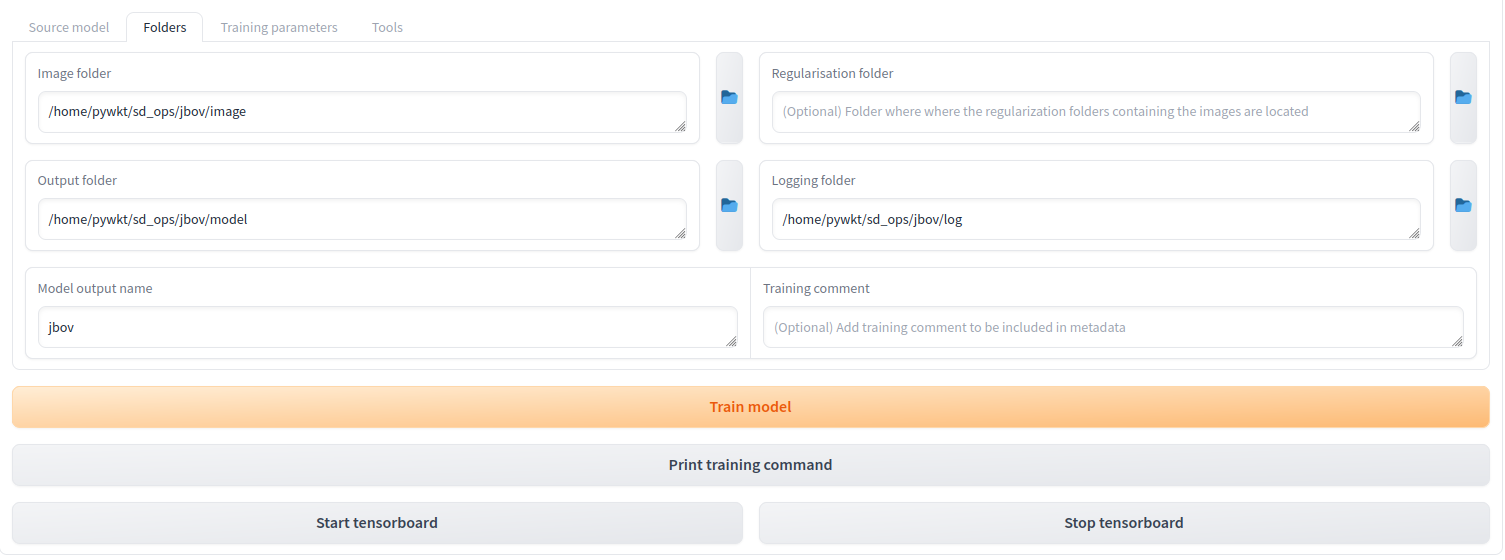Start tensorboard

377,523
